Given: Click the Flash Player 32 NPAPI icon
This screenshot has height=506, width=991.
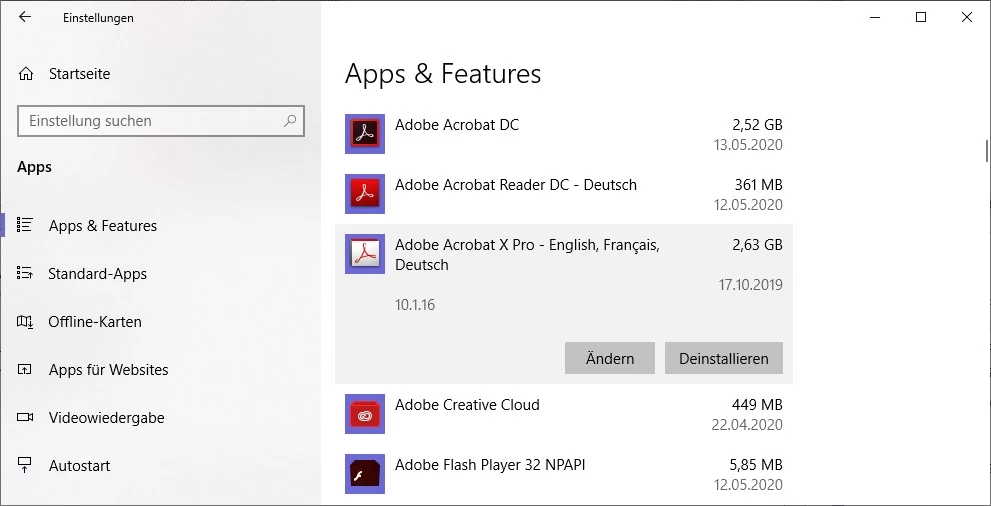Looking at the screenshot, I should pyautogui.click(x=365, y=474).
